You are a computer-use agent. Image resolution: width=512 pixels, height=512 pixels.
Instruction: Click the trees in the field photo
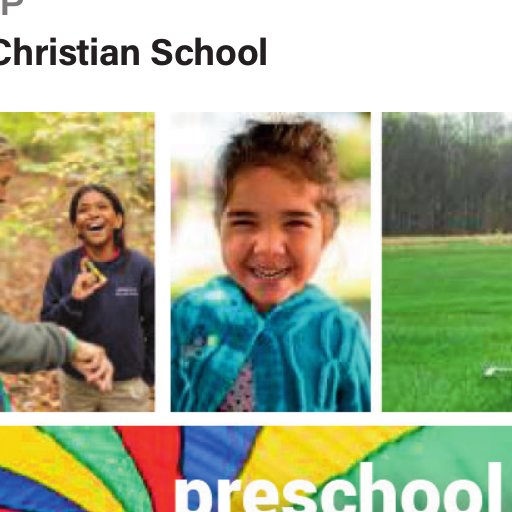click(447, 173)
